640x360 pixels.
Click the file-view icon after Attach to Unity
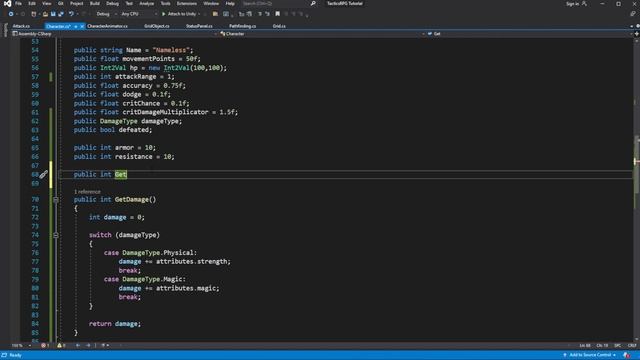coord(226,14)
